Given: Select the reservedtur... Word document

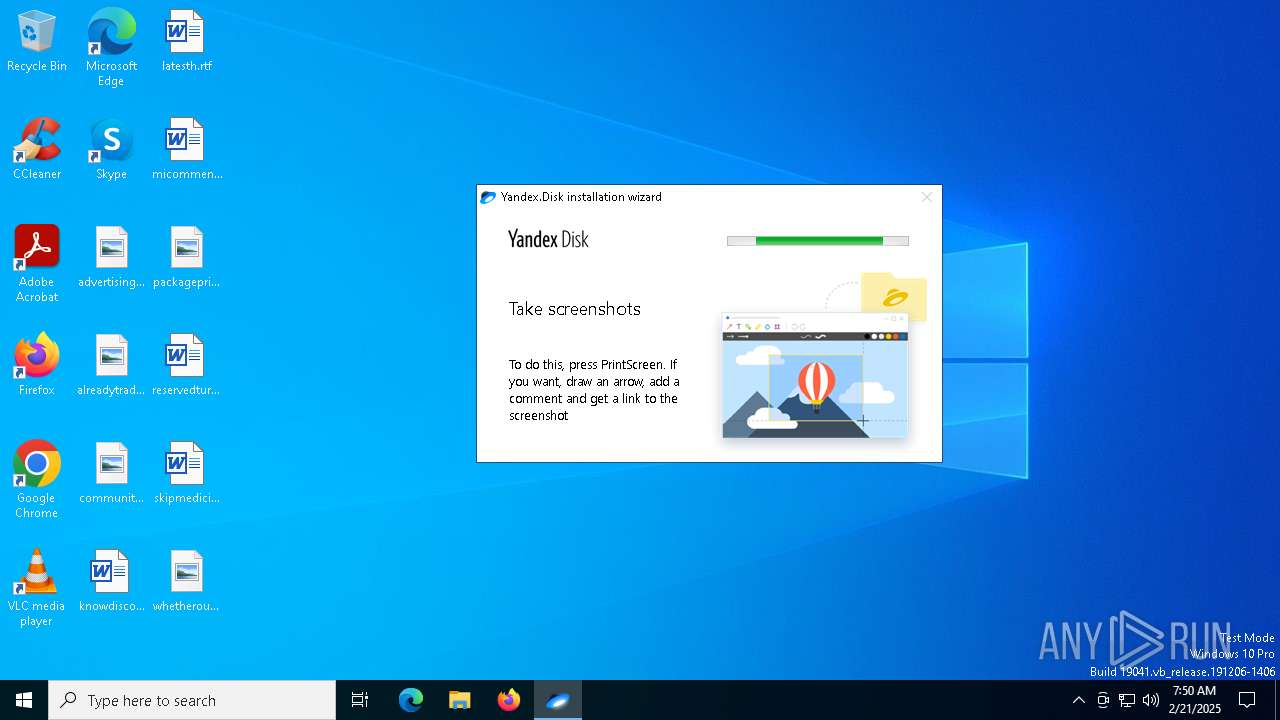Looking at the screenshot, I should click(186, 366).
